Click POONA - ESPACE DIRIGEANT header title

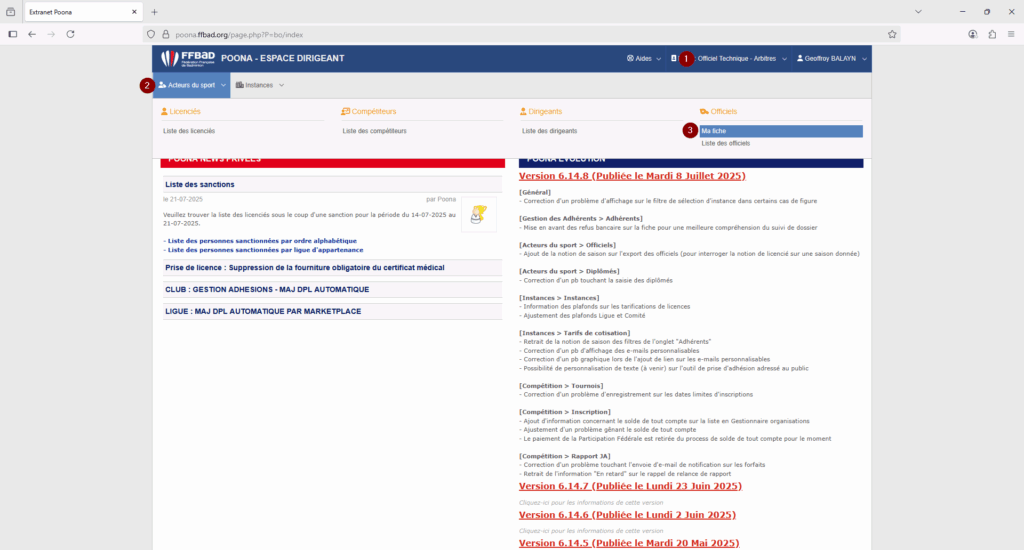click(283, 58)
